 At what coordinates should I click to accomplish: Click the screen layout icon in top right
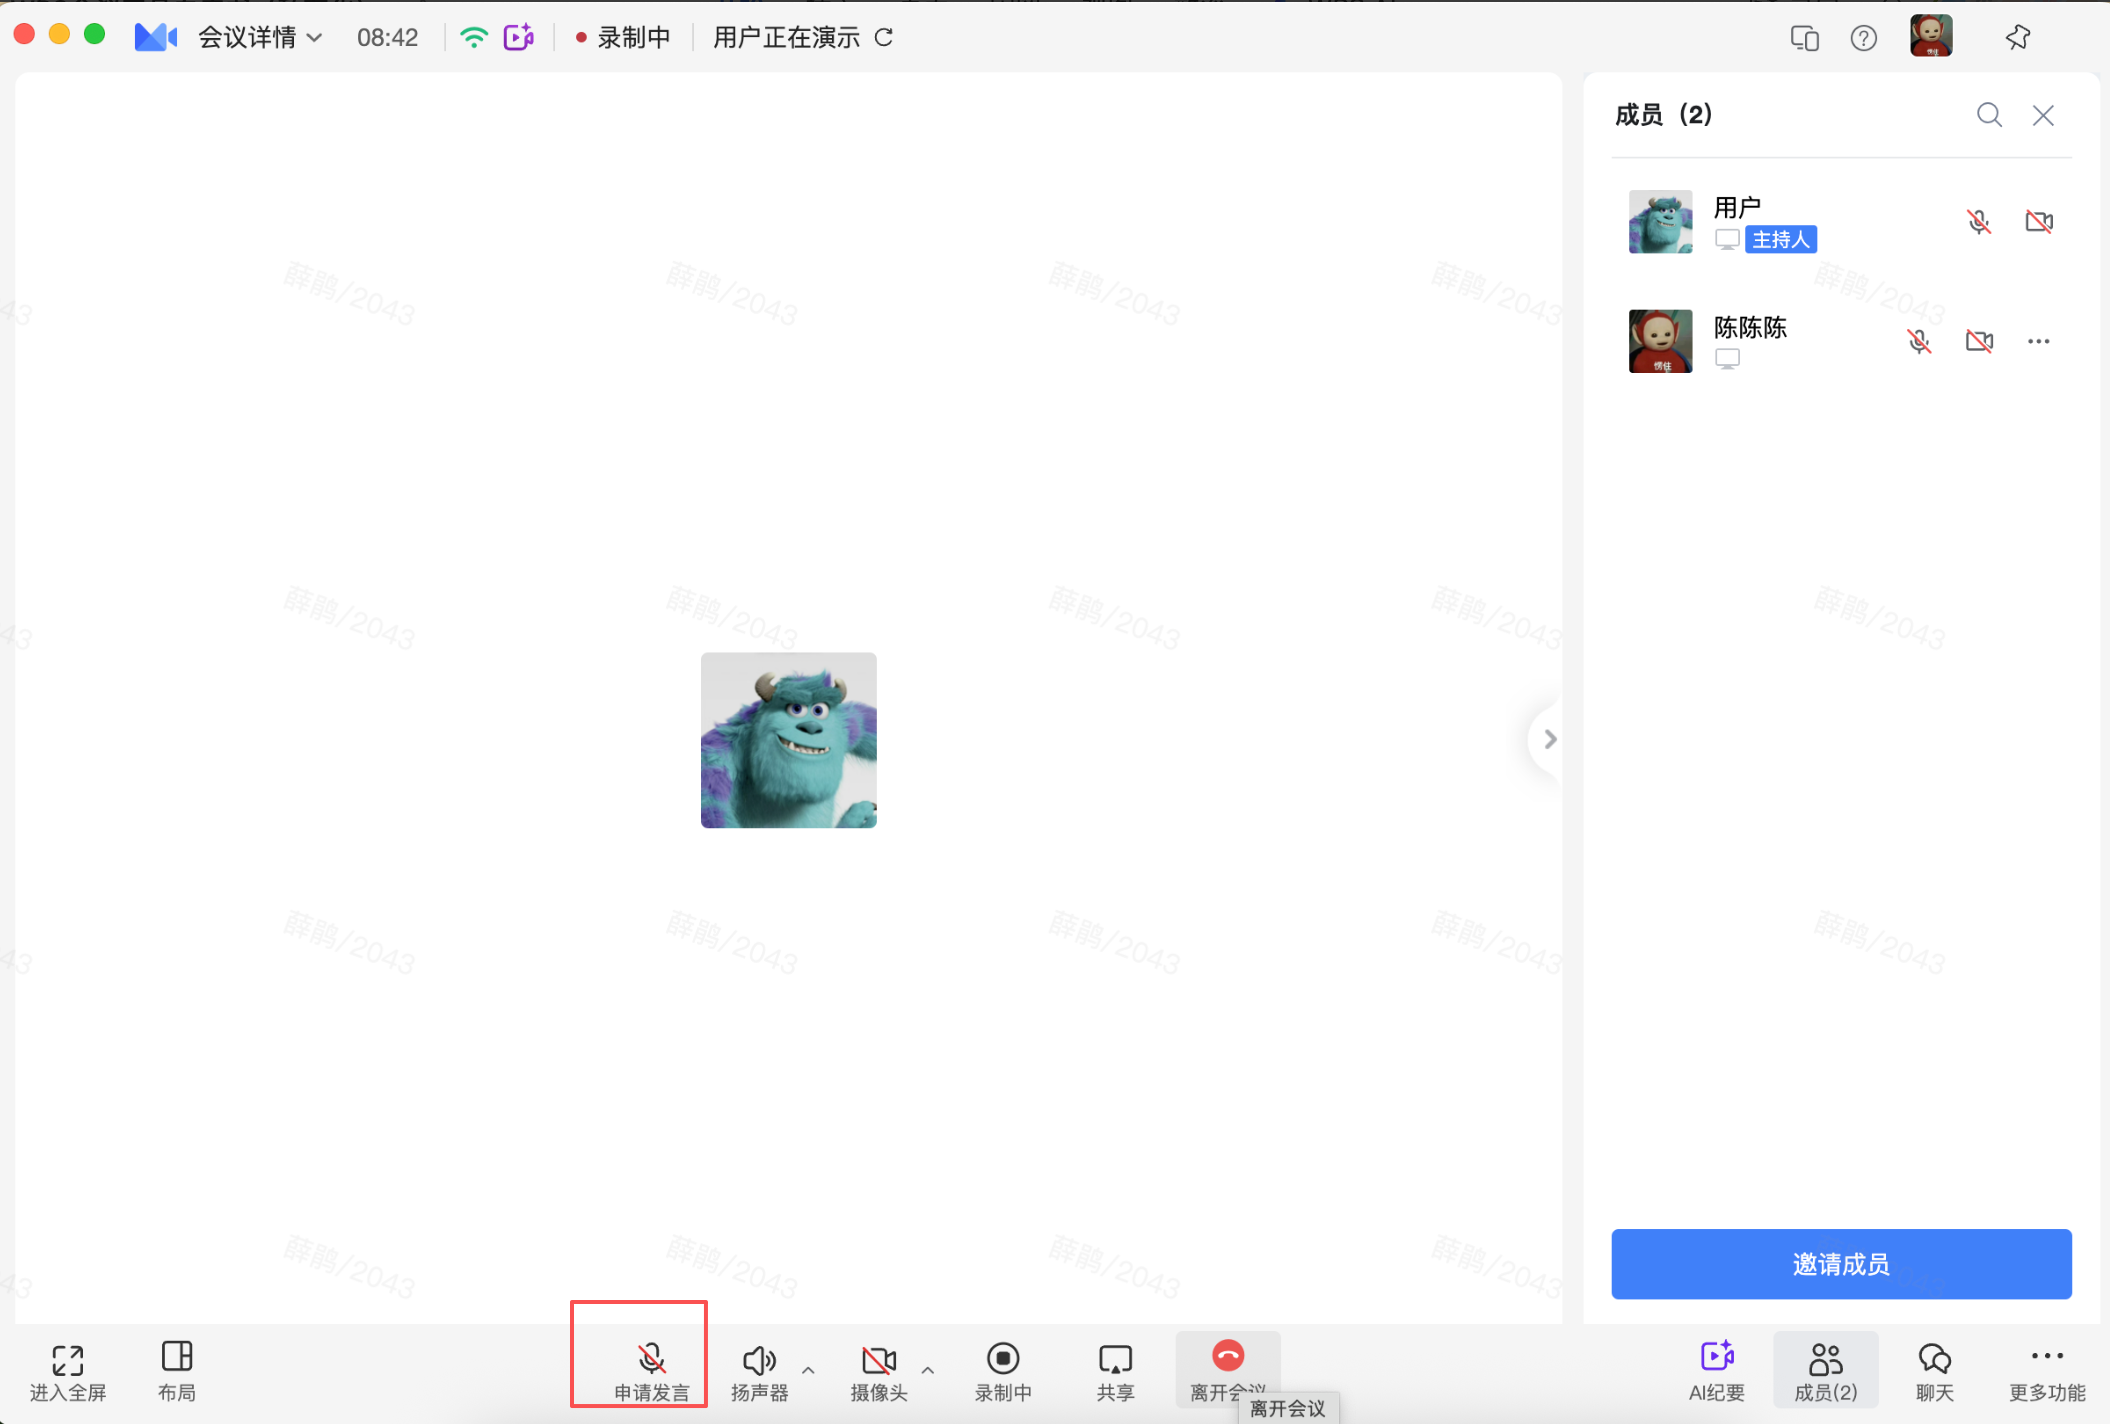pos(1804,38)
